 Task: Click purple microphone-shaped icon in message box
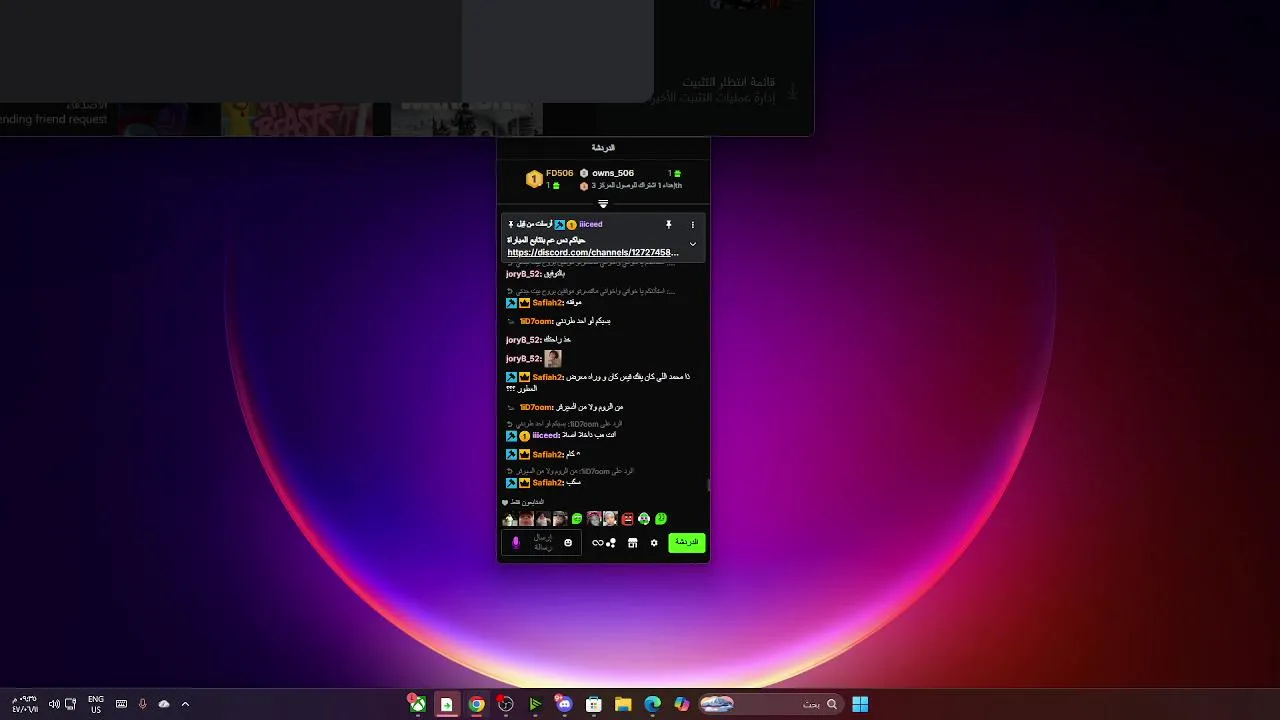(x=516, y=543)
